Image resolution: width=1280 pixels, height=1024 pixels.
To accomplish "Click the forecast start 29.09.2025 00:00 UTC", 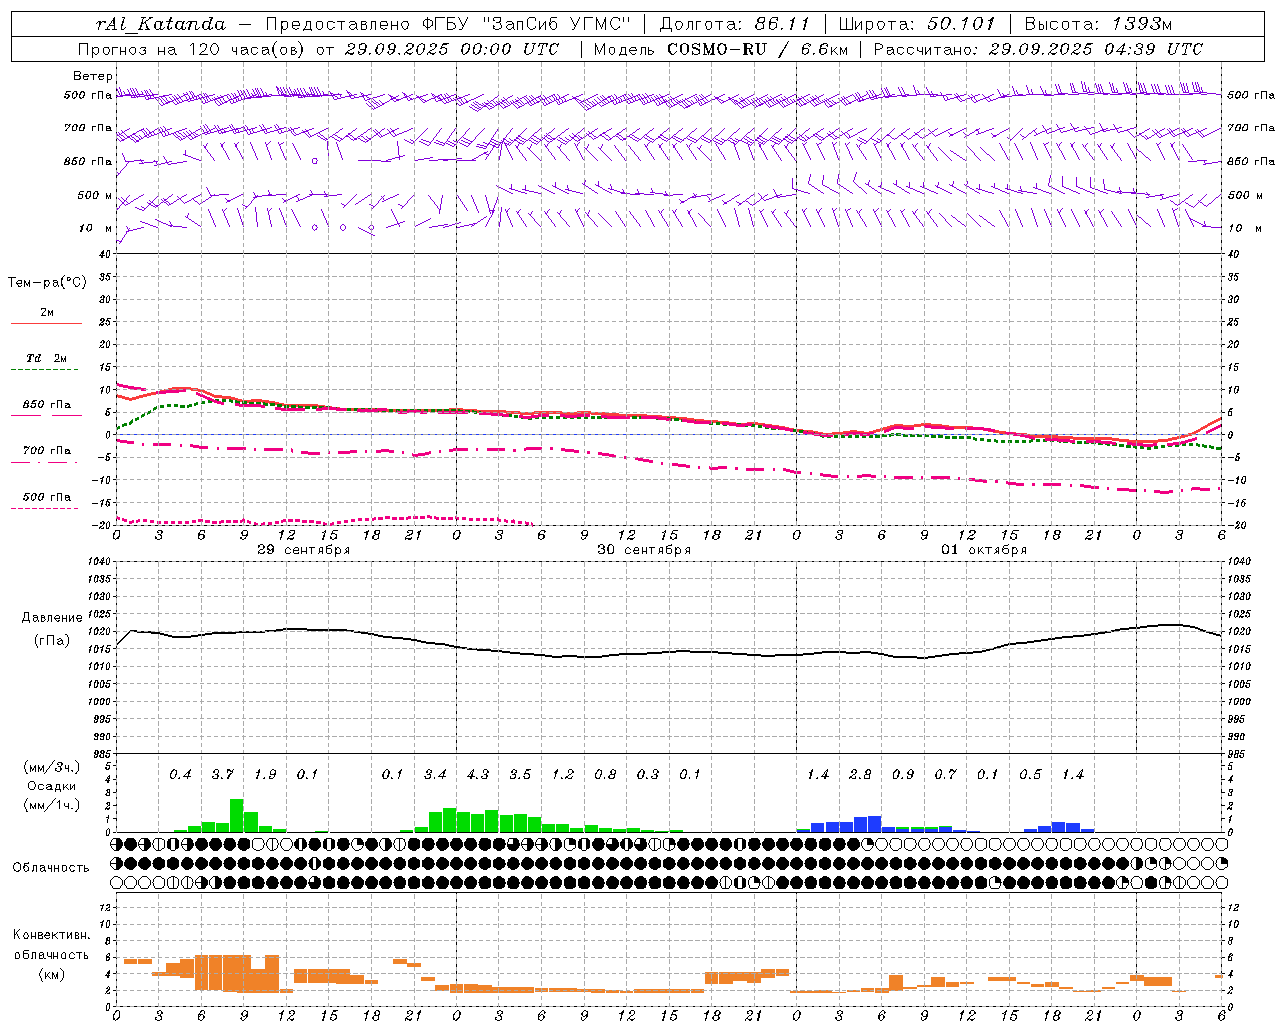I will coord(452,49).
